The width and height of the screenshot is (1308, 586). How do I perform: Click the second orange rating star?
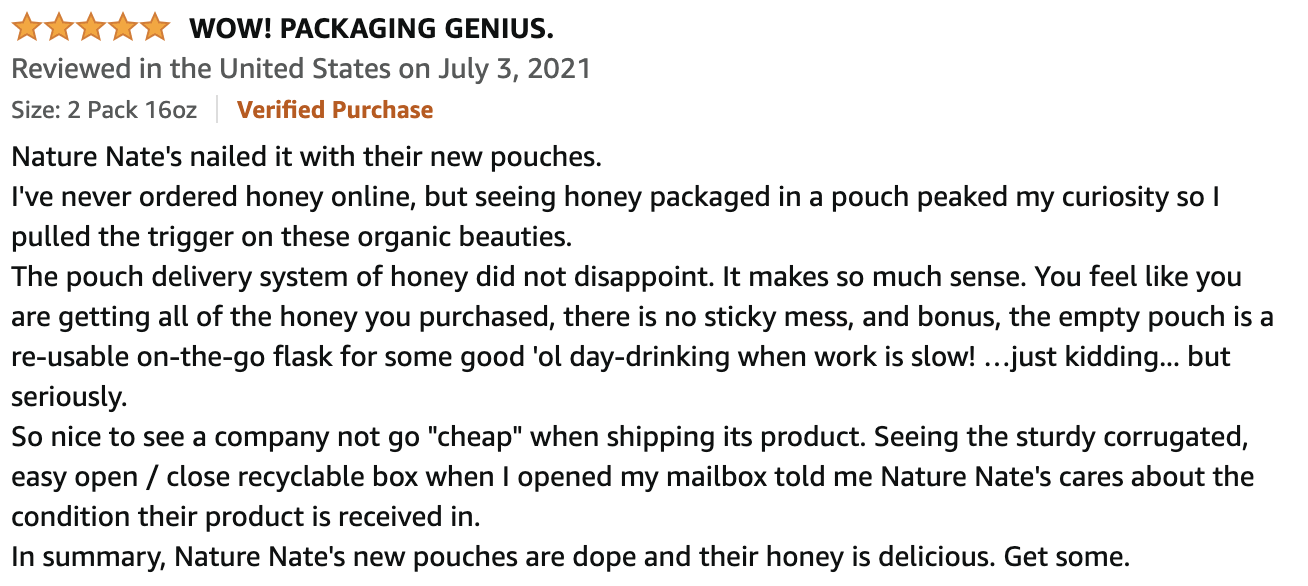(59, 27)
